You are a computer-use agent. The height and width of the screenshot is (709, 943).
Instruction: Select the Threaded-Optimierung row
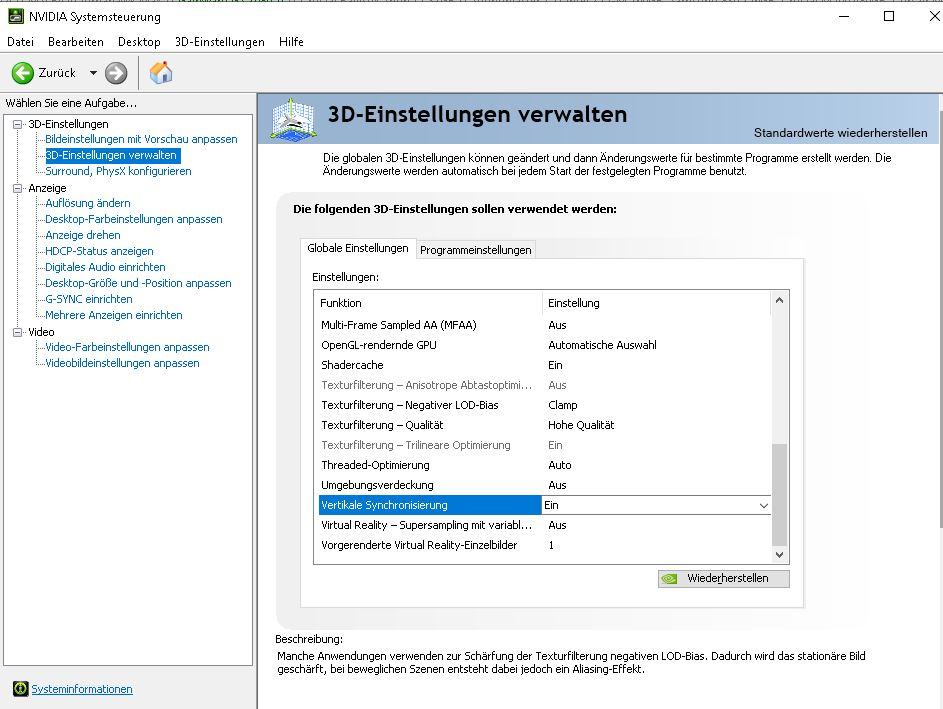tap(544, 465)
